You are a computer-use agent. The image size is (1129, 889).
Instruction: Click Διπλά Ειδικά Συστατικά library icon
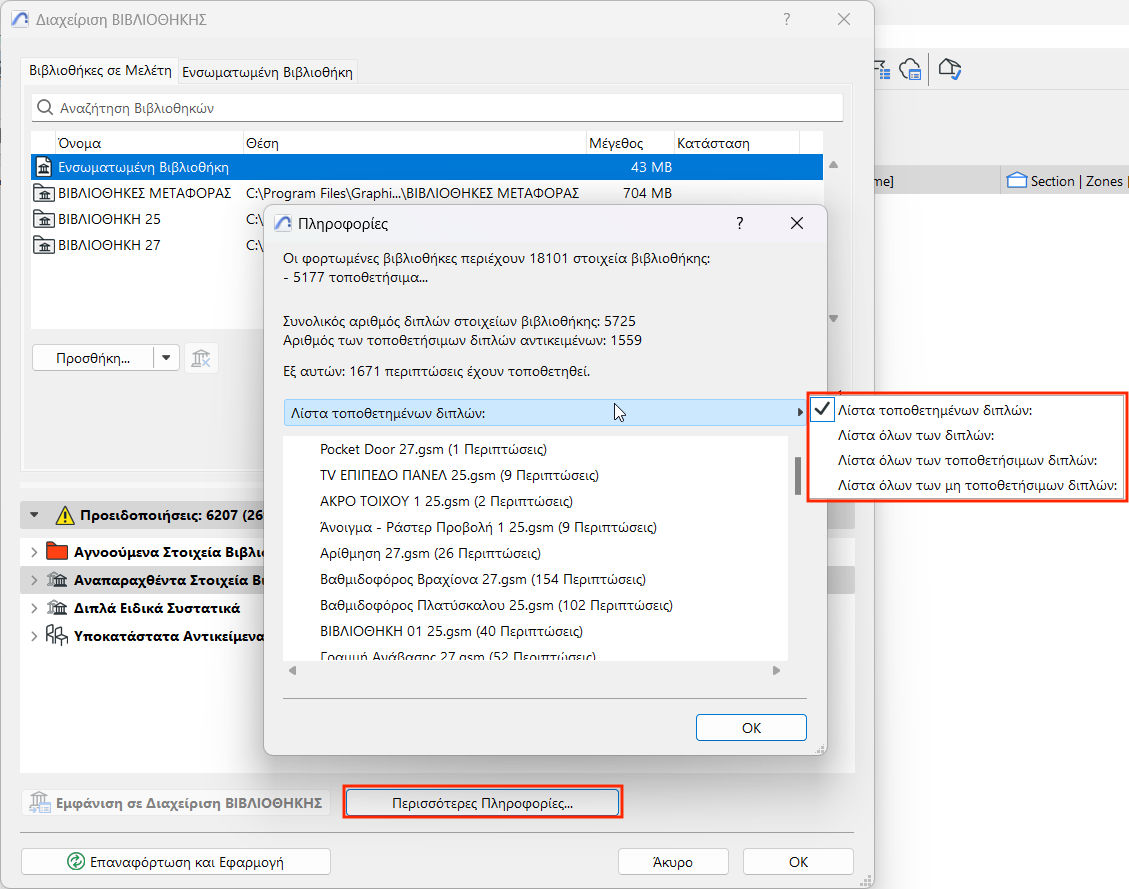pos(57,608)
